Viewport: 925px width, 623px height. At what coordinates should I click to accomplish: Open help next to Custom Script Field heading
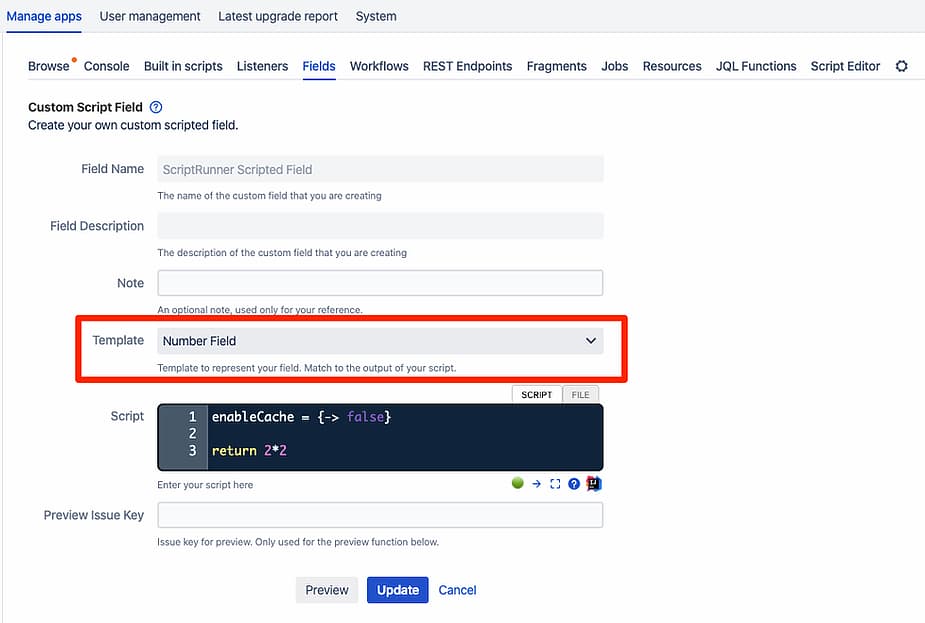[155, 107]
